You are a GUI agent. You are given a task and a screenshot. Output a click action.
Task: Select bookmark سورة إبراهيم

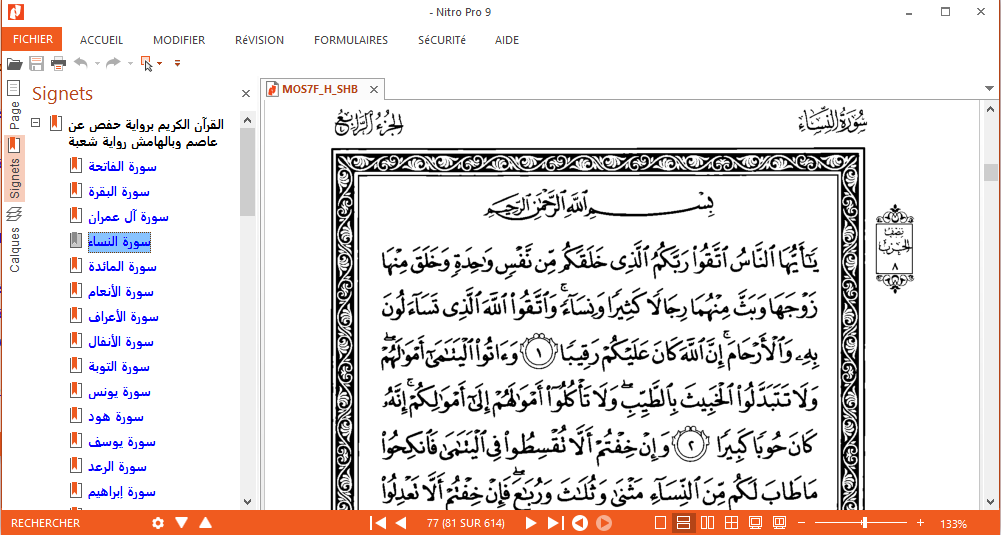[122, 492]
